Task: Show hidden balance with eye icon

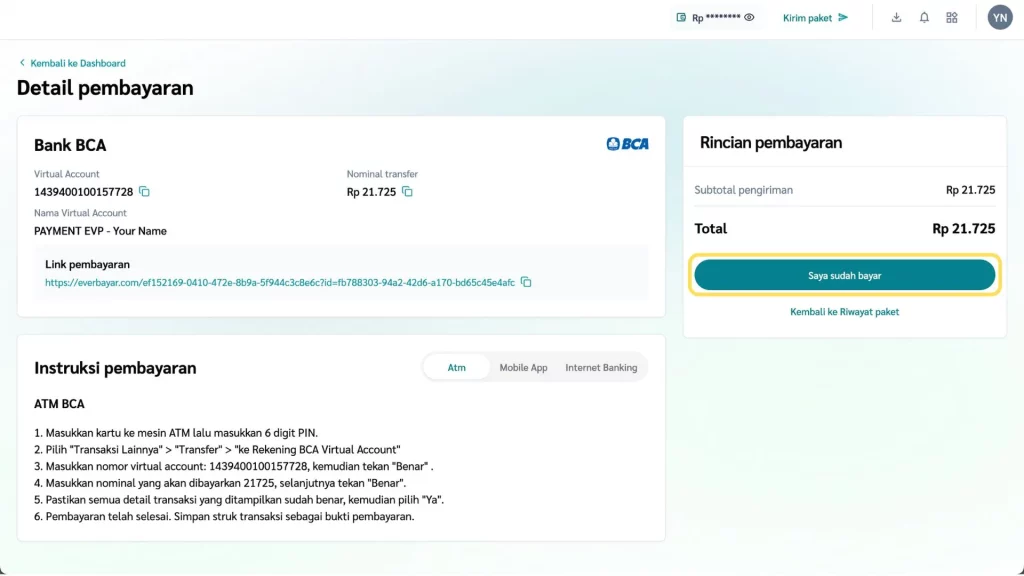Action: coord(749,17)
